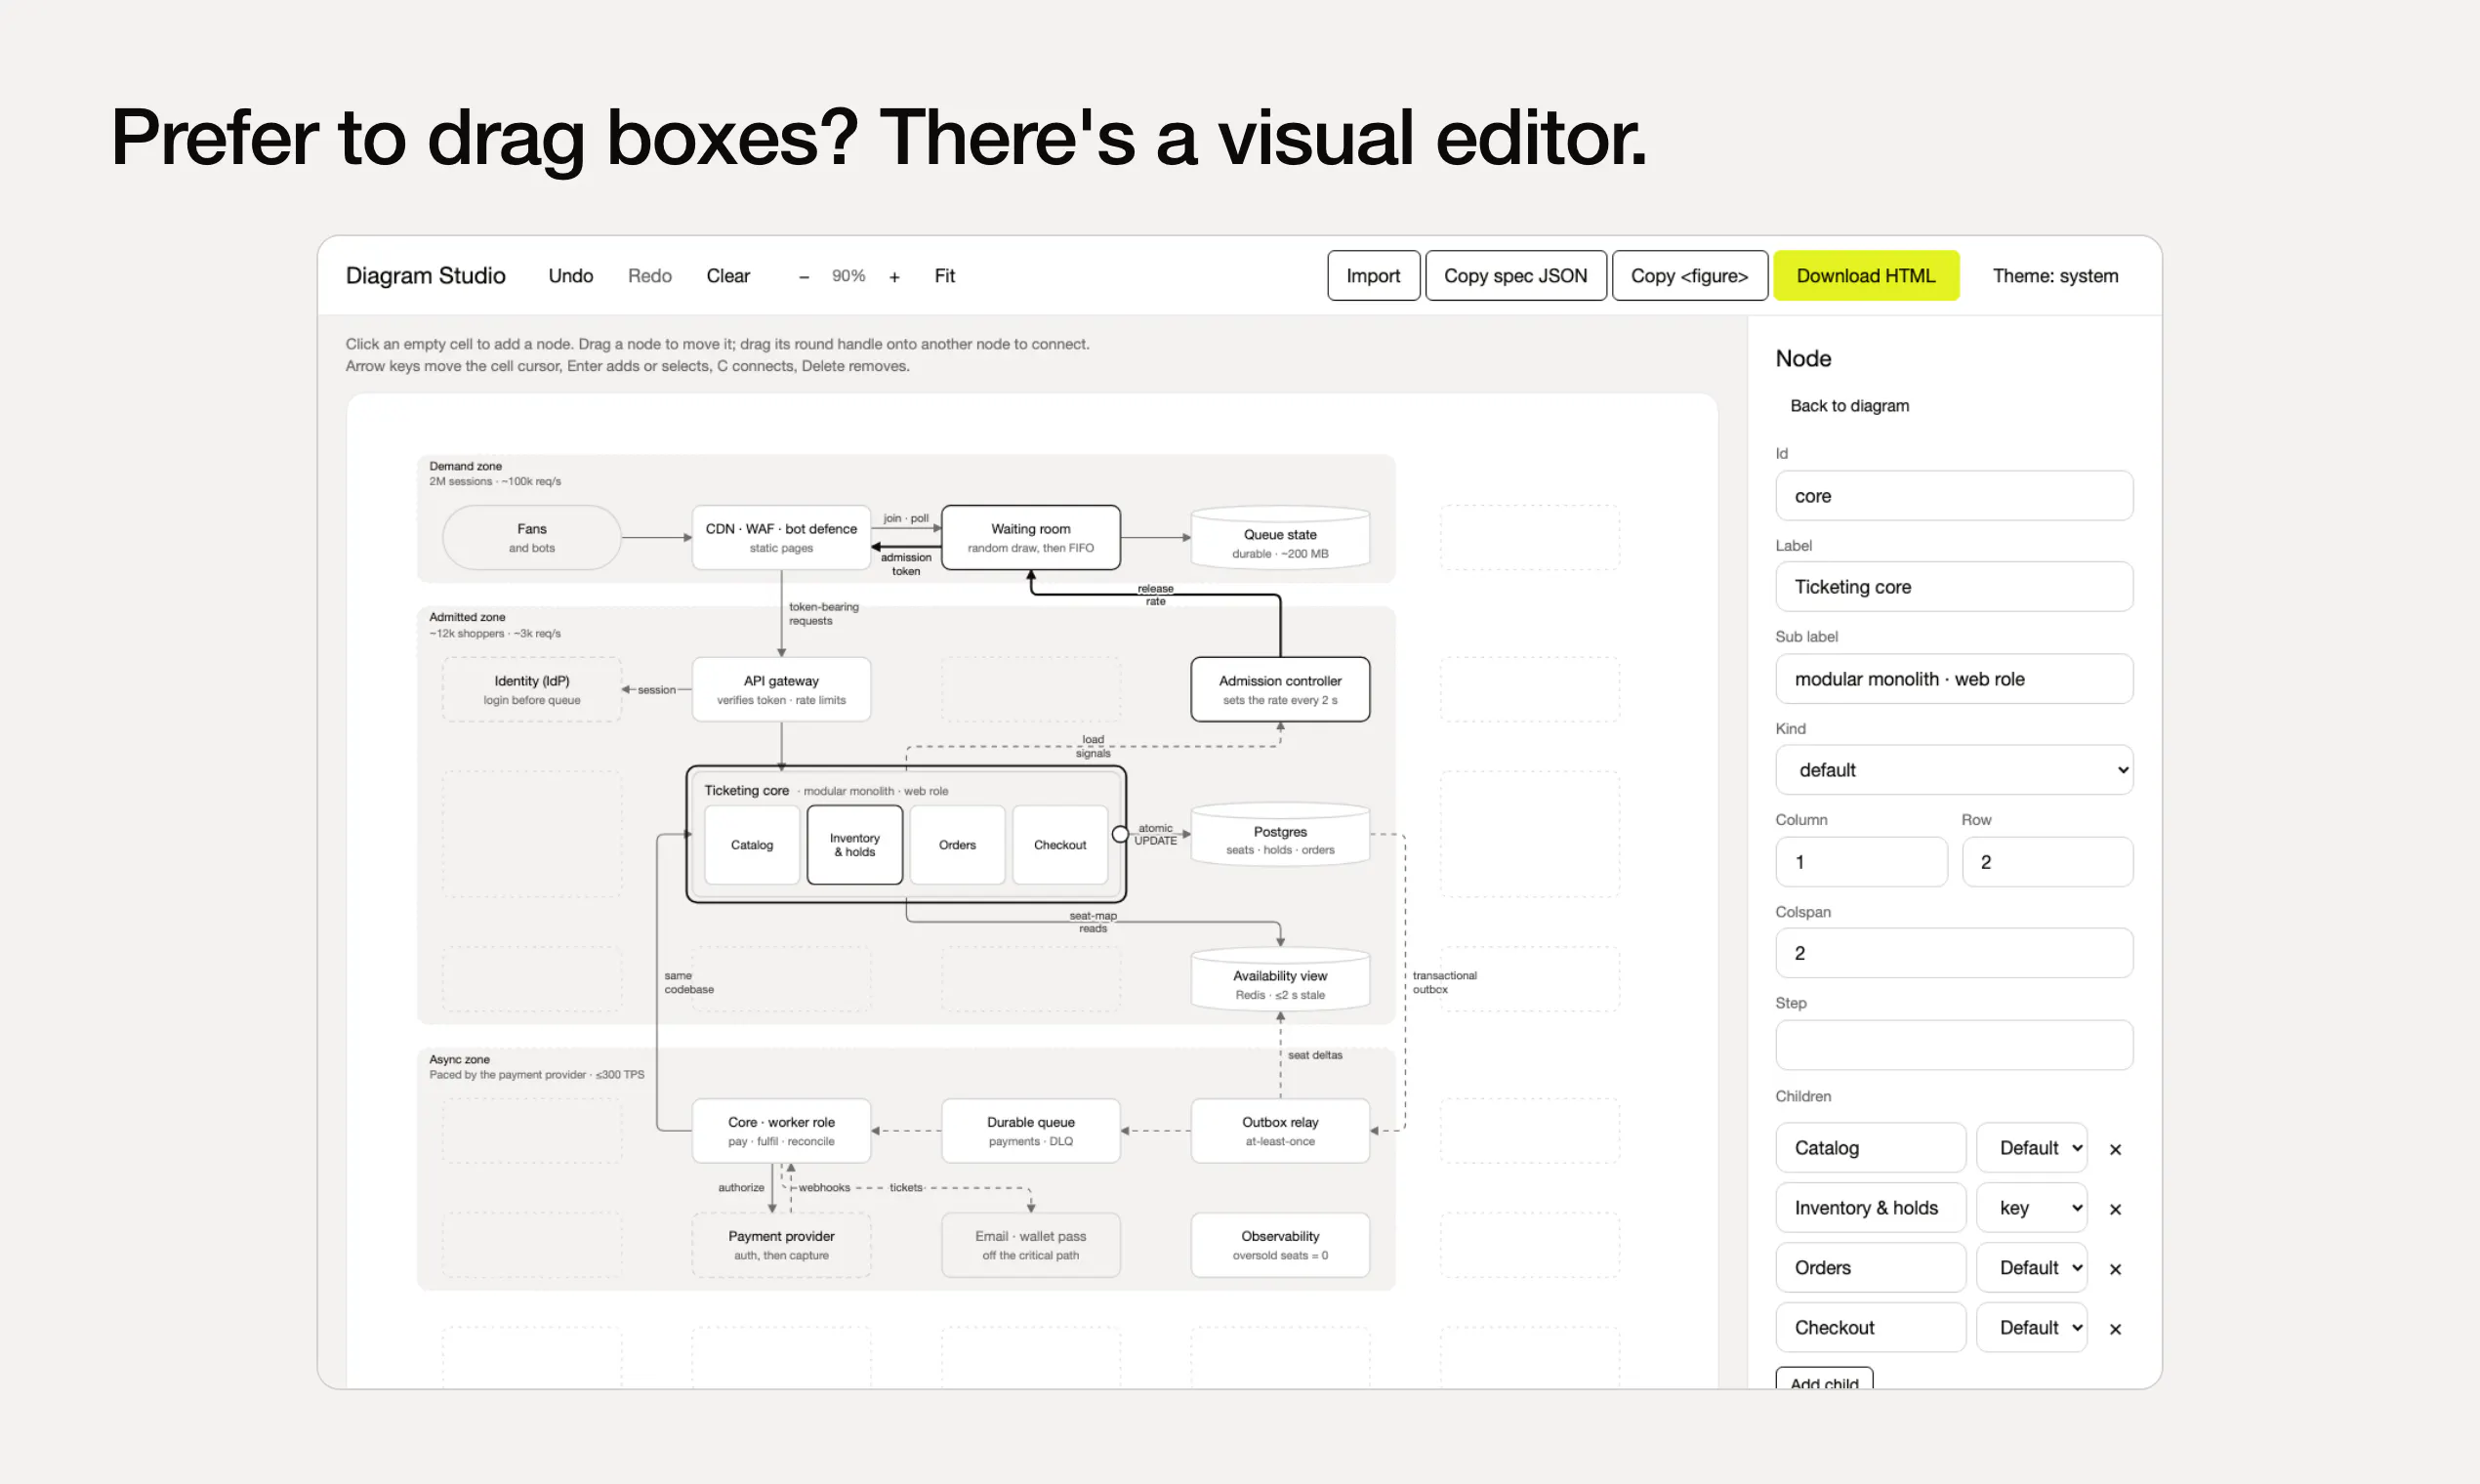This screenshot has height=1484, width=2480.
Task: Click Fit to fit the diagram
Action: click(x=945, y=276)
